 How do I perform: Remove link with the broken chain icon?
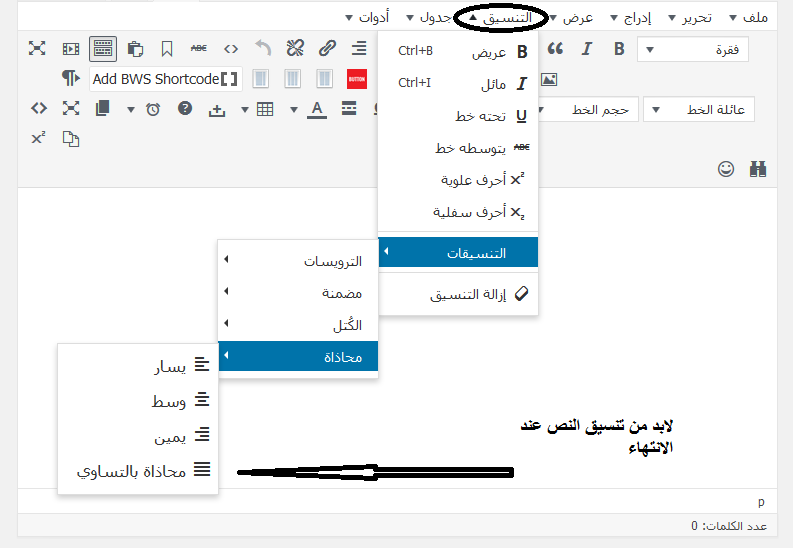(295, 48)
